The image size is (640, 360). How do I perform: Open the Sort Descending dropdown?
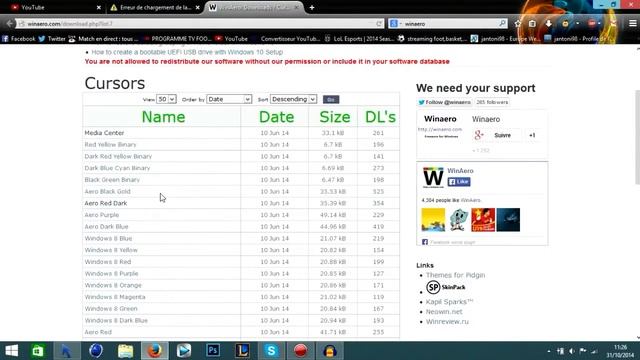[x=293, y=99]
